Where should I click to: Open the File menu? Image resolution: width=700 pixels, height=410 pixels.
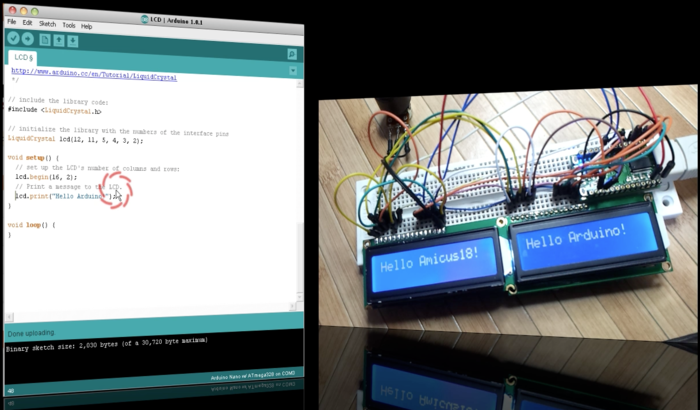point(12,22)
